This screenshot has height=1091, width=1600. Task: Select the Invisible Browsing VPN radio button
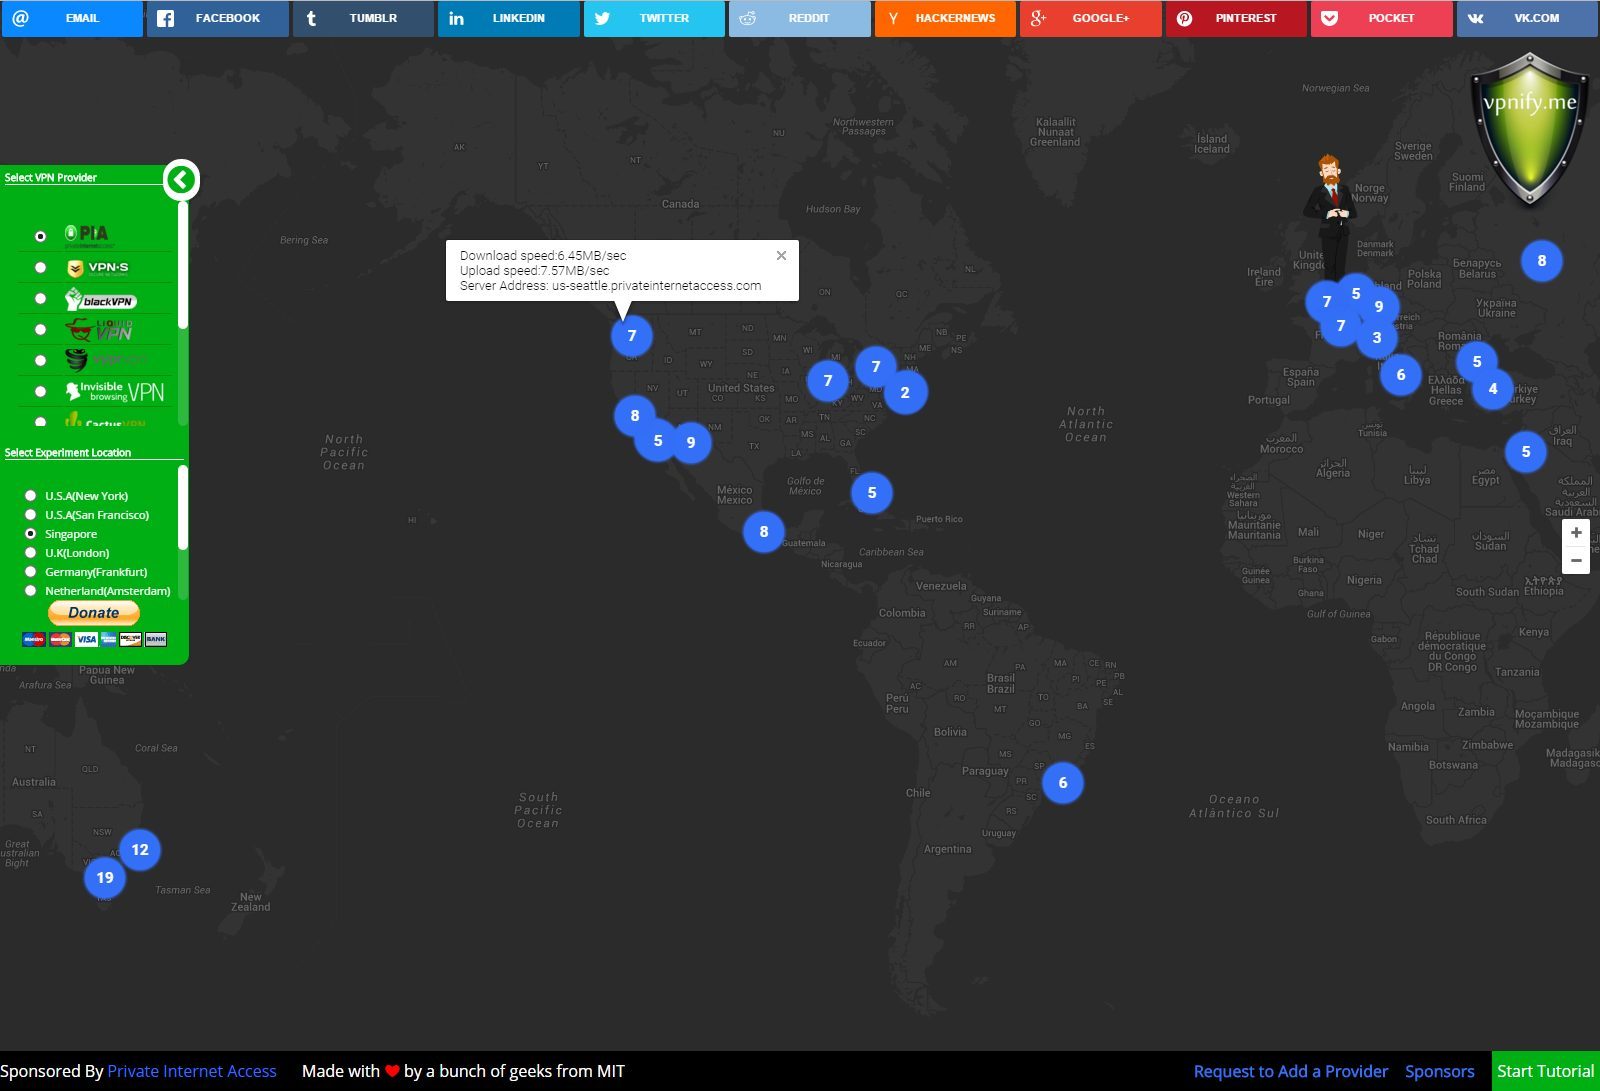pos(40,391)
